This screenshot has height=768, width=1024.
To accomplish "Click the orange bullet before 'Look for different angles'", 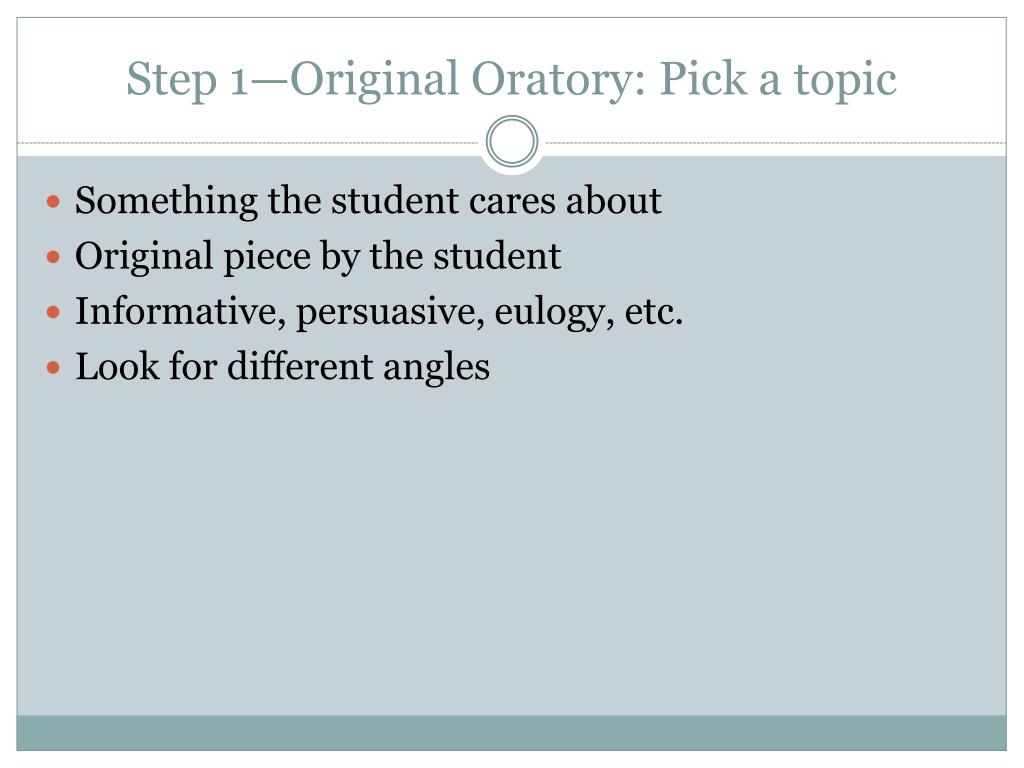I will (54, 368).
